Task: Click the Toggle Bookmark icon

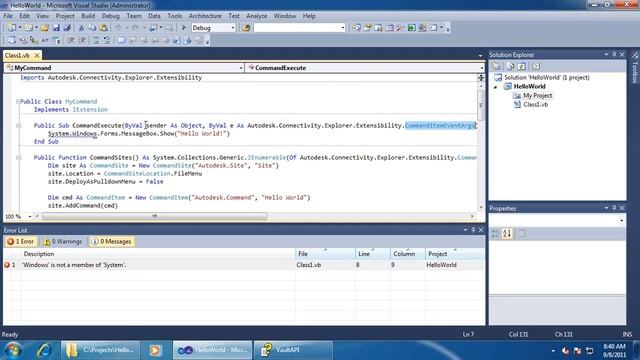Action: (121, 40)
